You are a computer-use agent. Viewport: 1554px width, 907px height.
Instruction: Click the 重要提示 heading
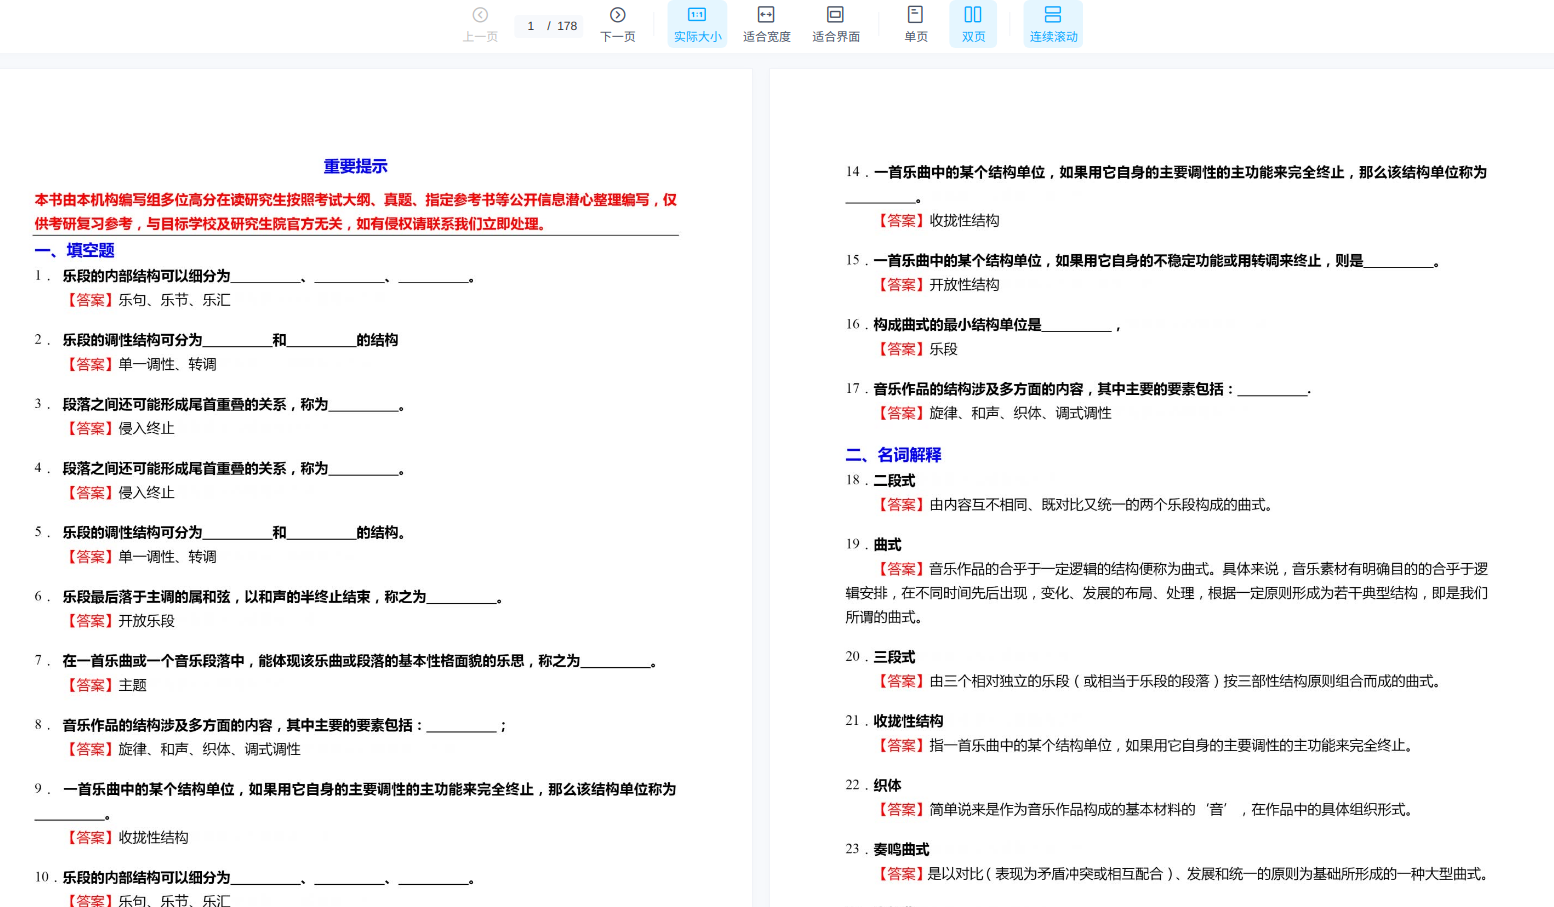[x=355, y=167]
